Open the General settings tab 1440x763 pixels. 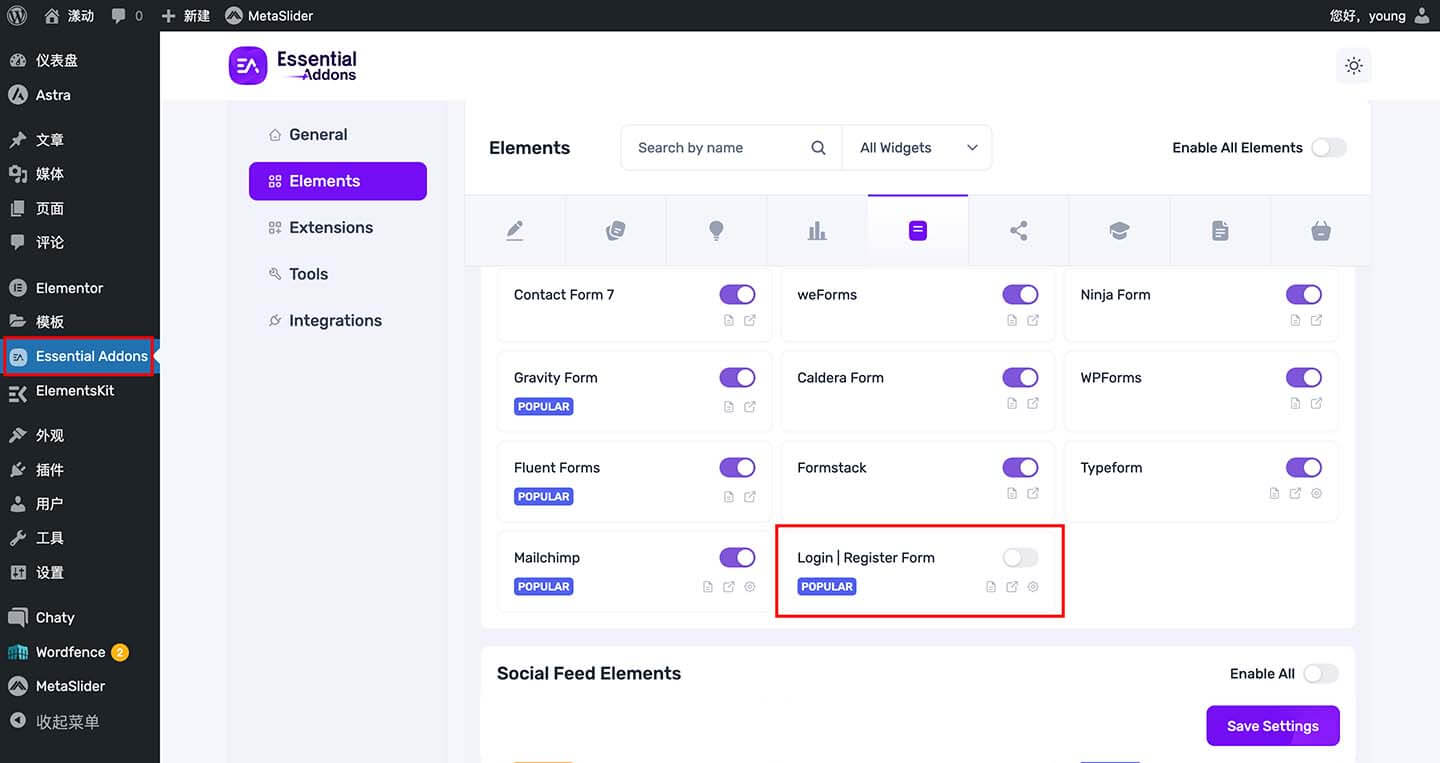[x=338, y=135]
